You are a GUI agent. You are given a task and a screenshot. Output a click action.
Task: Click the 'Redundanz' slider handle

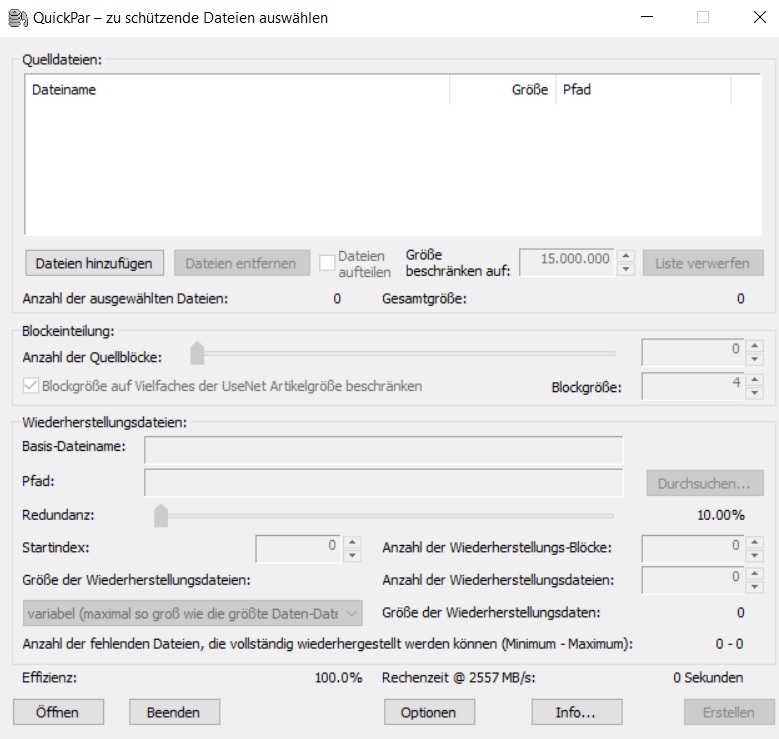click(x=161, y=515)
